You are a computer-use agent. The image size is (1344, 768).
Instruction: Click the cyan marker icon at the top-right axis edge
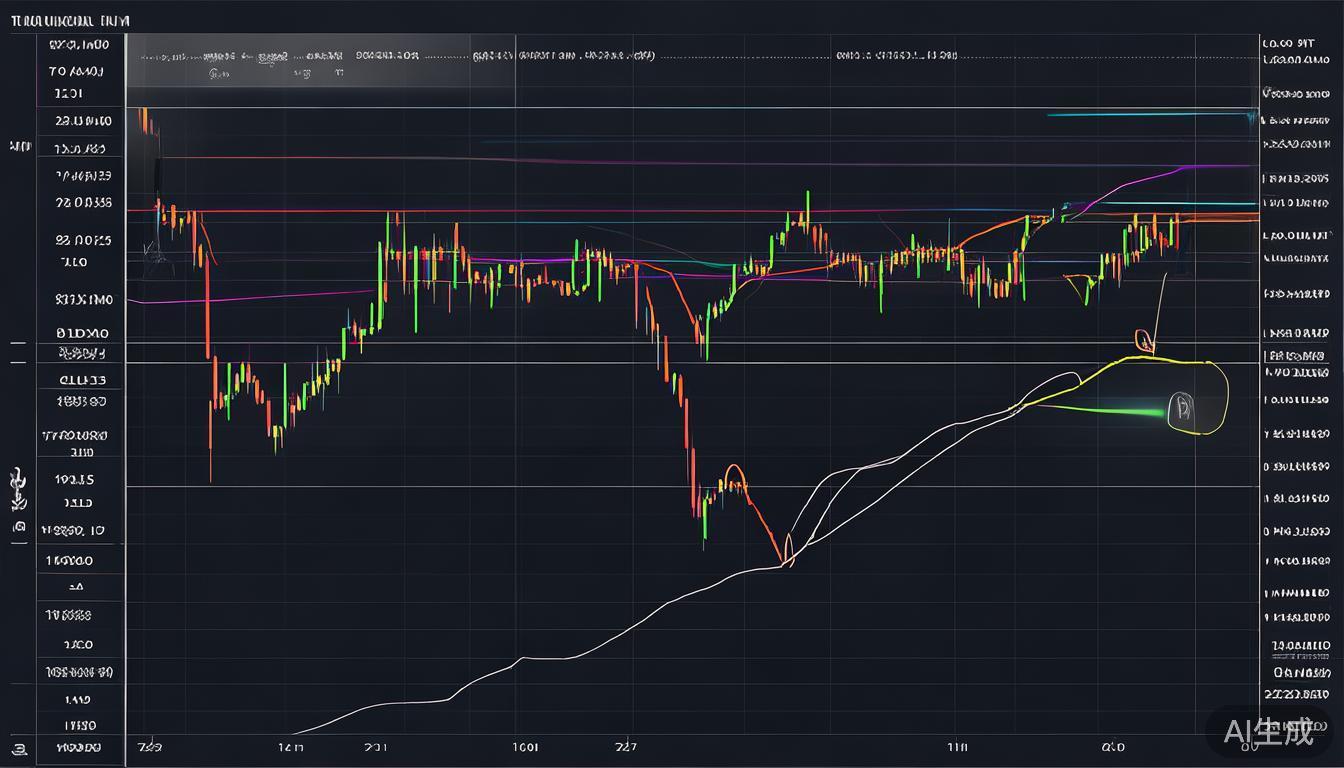[x=1251, y=118]
